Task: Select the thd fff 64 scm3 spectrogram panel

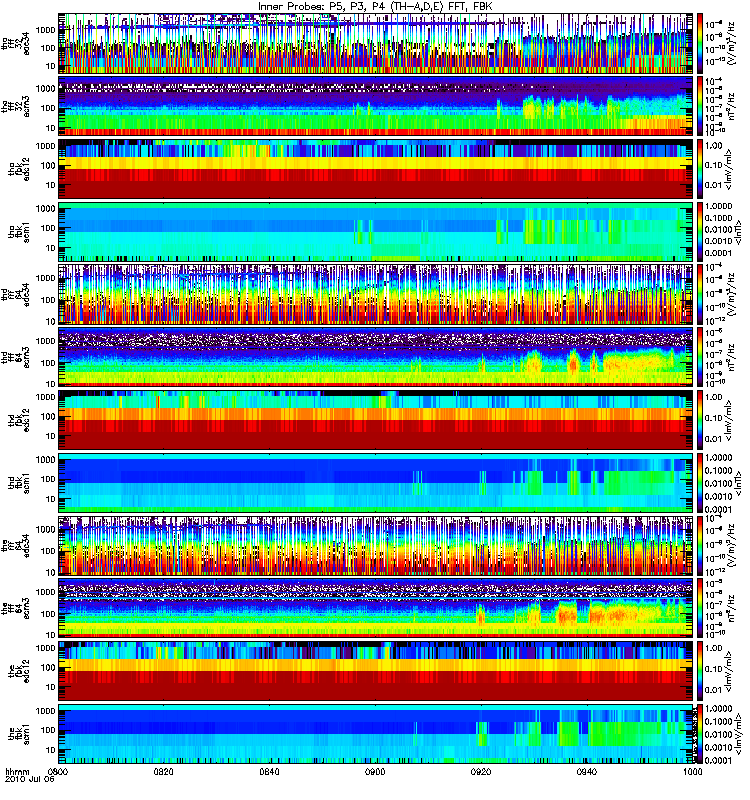Action: coord(375,357)
